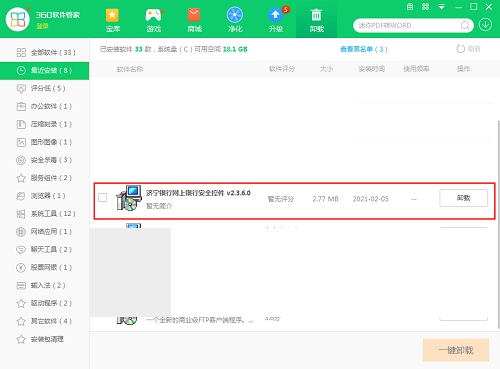The width and height of the screenshot is (500, 369).
Task: Click the 图形图像 picture icon
Action: (21, 142)
